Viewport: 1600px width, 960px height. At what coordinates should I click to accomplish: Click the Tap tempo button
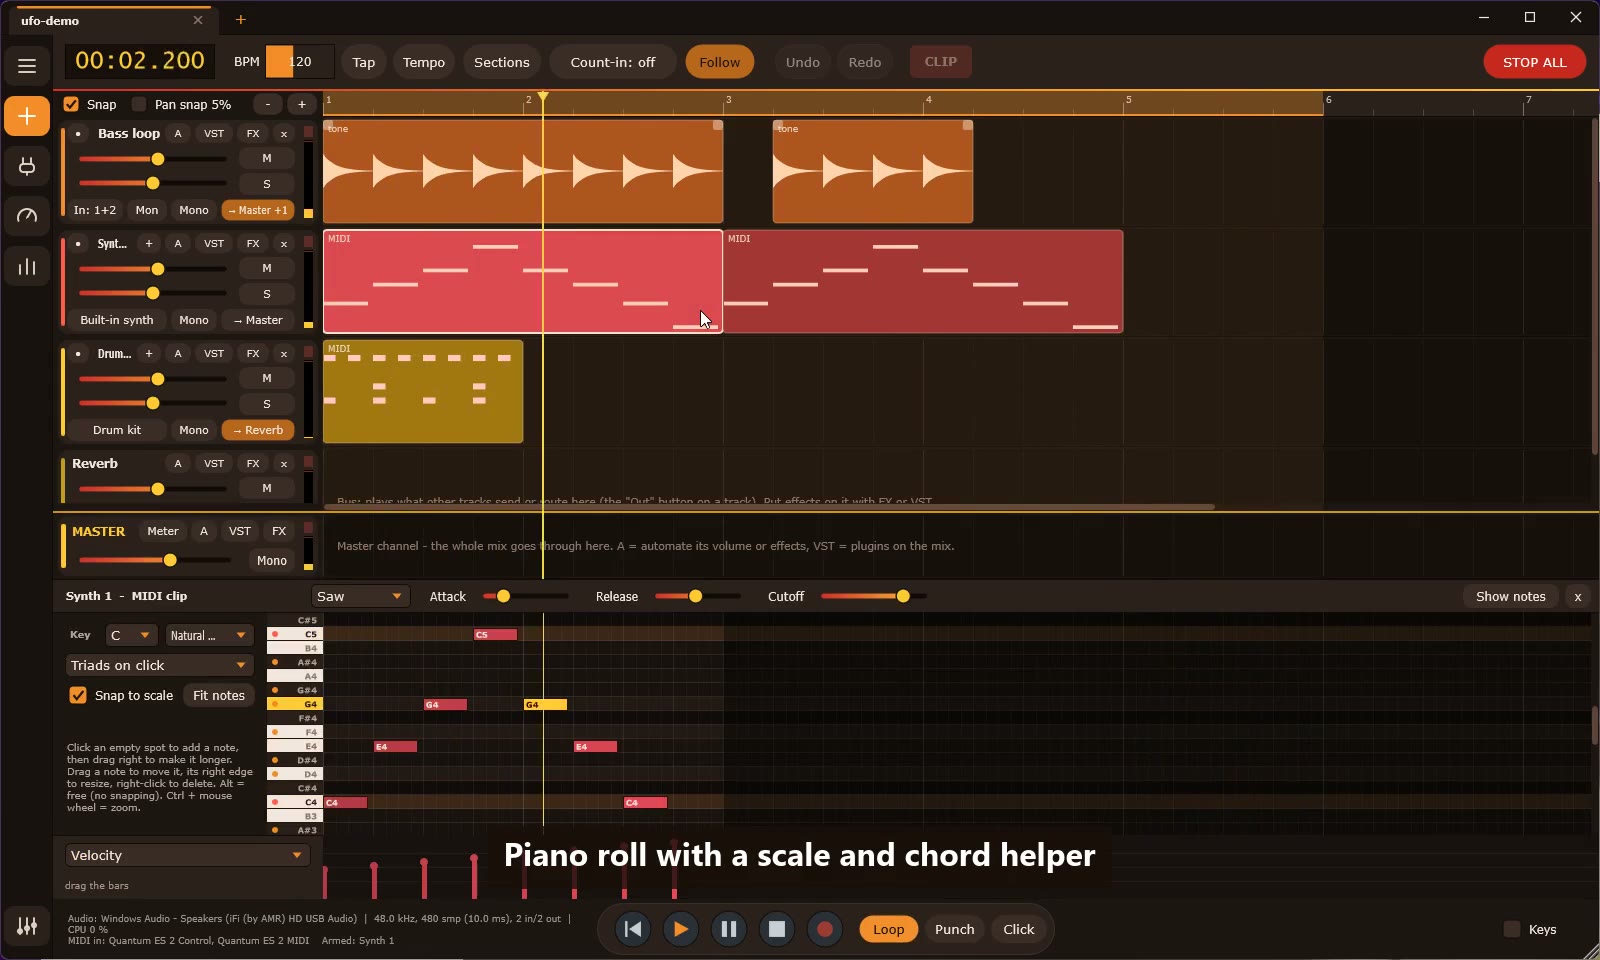[x=364, y=62]
